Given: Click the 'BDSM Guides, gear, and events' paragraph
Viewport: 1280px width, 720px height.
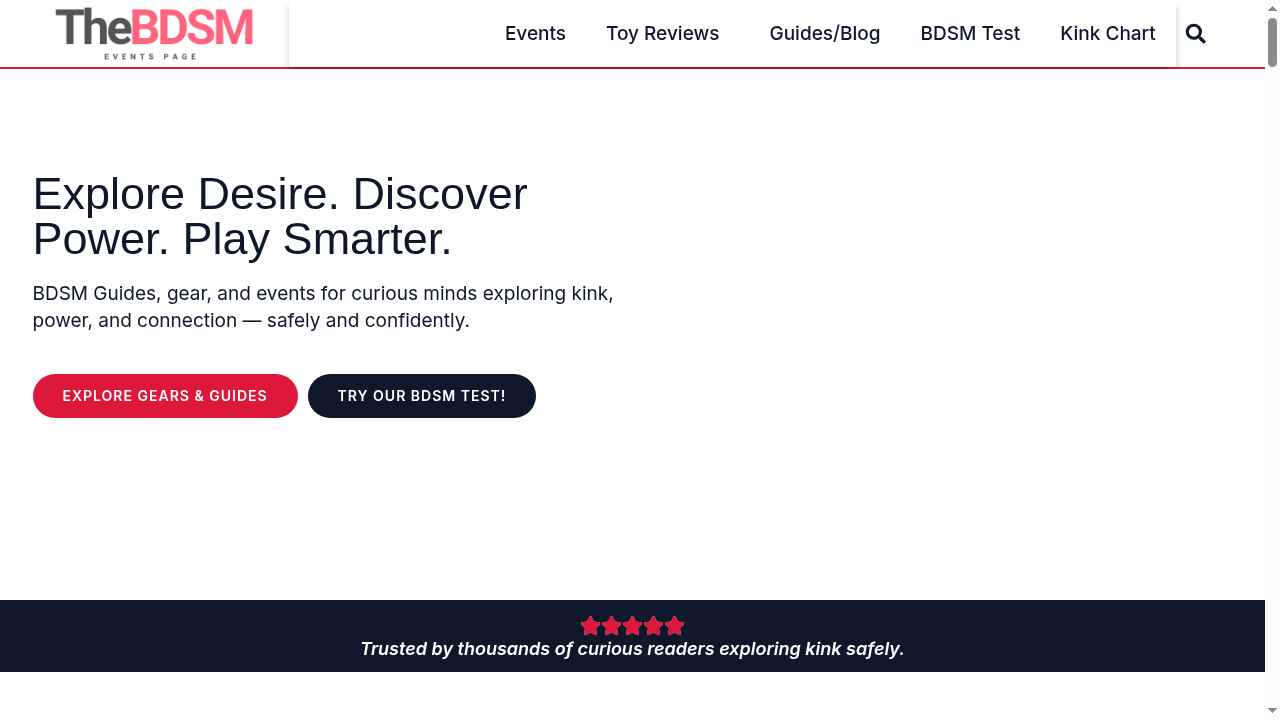Looking at the screenshot, I should click(x=322, y=307).
